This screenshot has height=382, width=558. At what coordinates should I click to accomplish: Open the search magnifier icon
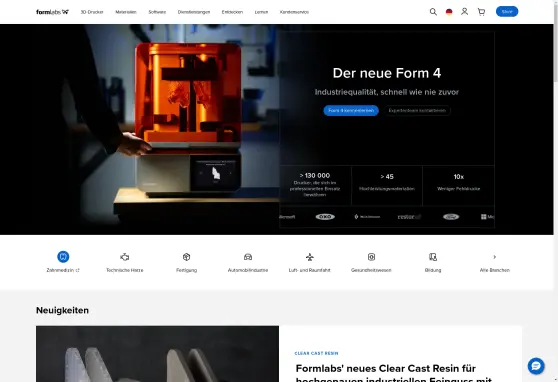click(433, 12)
